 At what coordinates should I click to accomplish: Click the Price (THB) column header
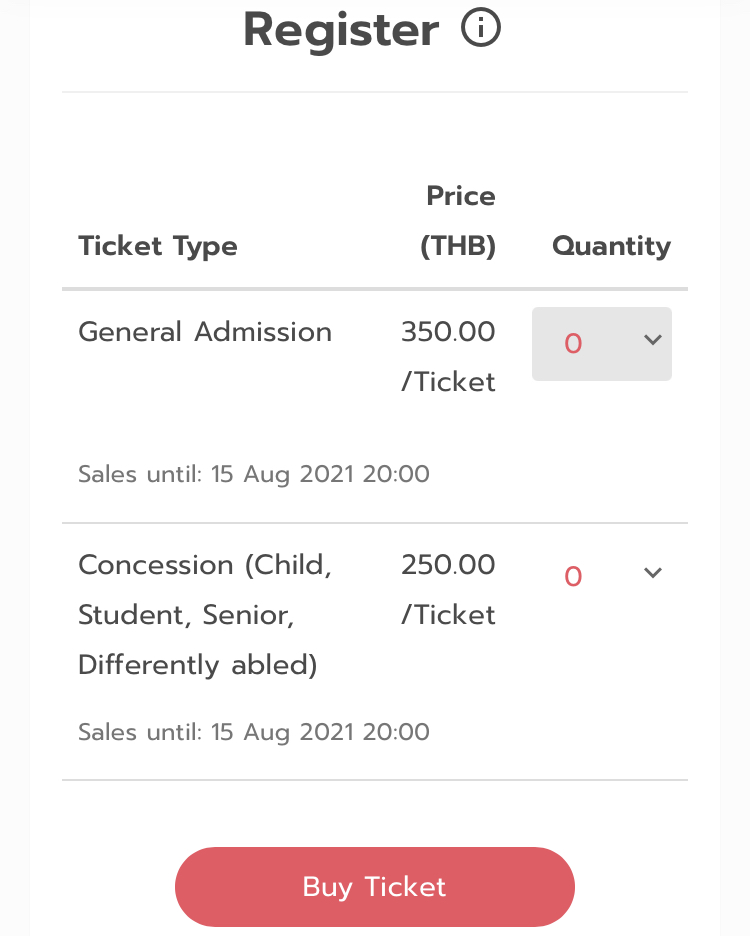click(x=458, y=221)
